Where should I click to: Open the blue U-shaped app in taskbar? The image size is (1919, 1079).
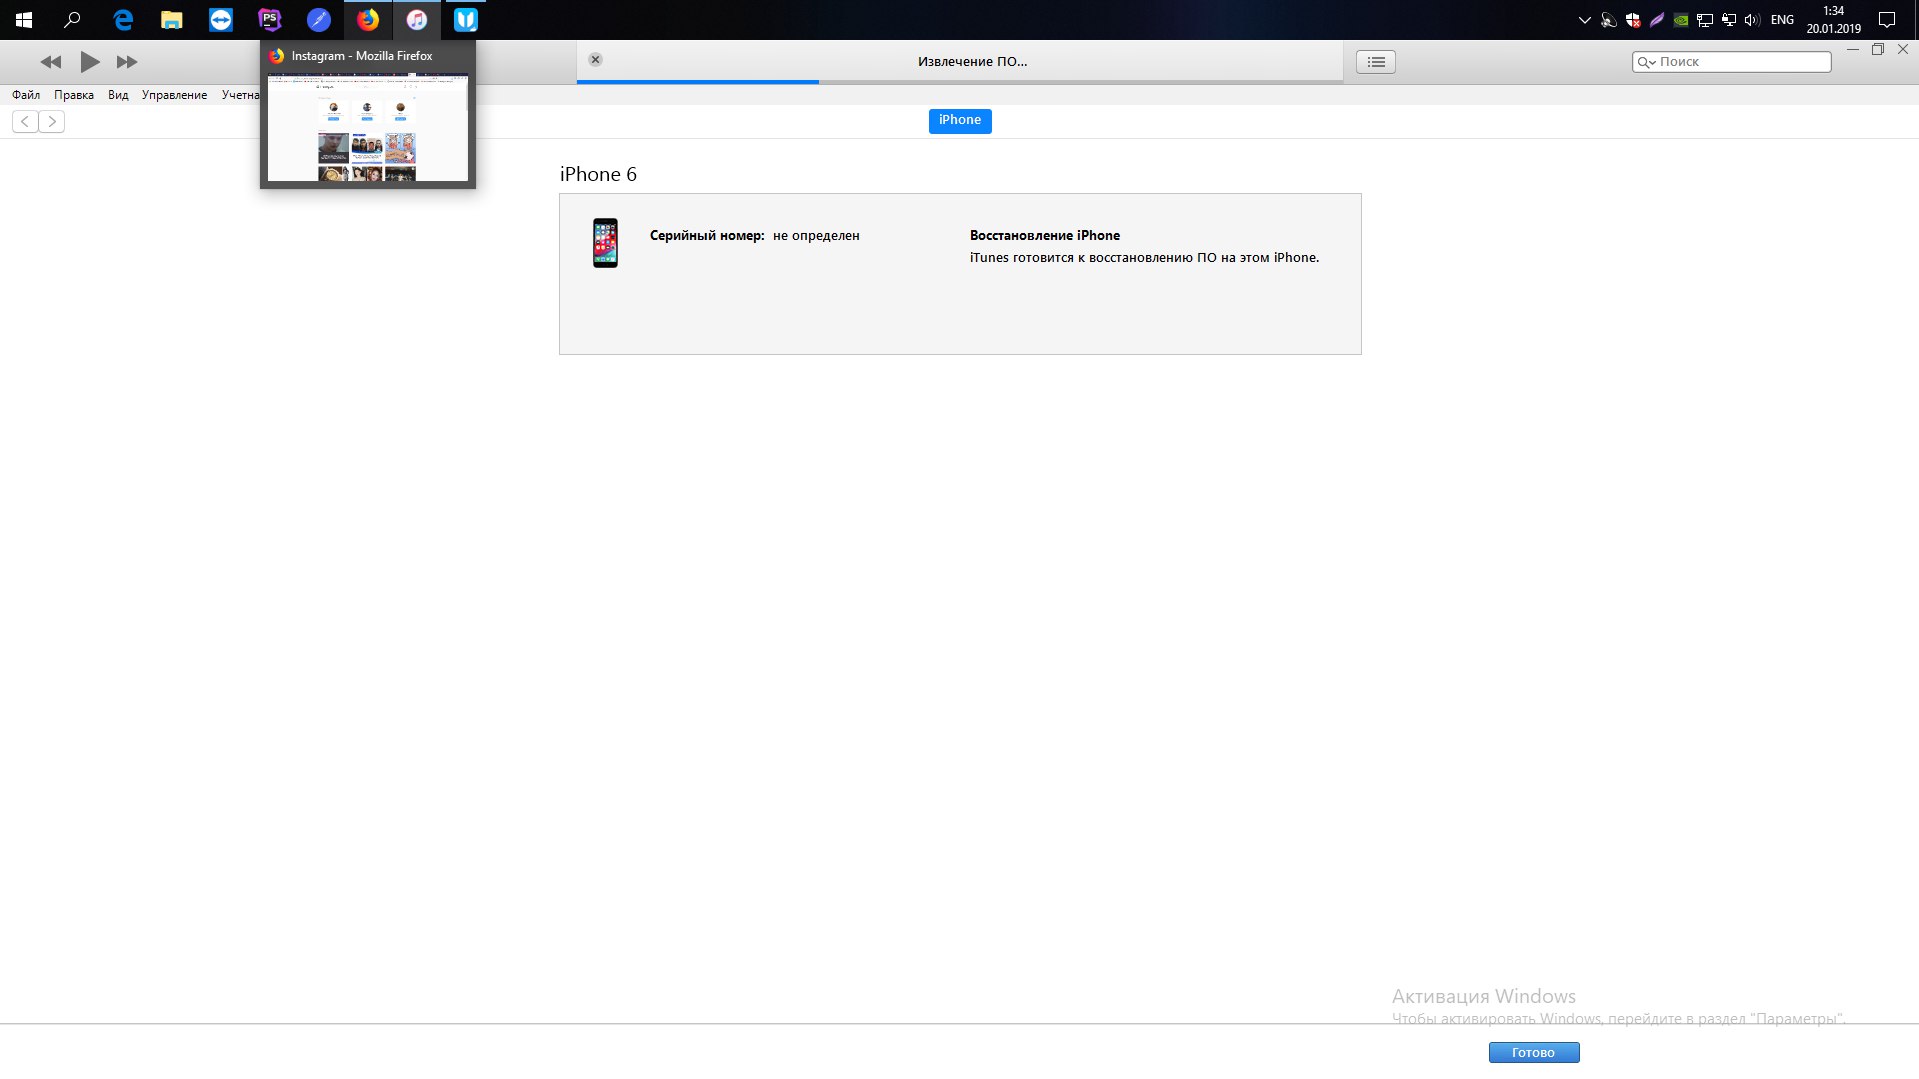[x=466, y=20]
